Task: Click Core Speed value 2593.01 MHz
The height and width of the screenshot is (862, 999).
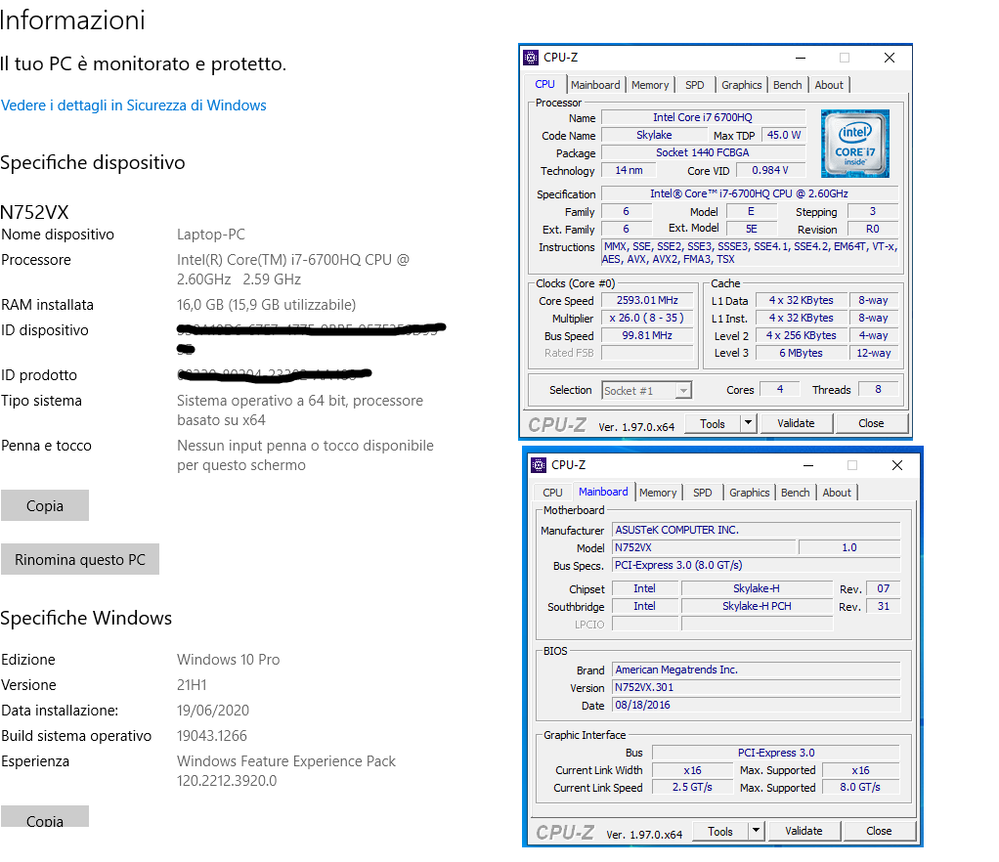Action: tap(647, 300)
